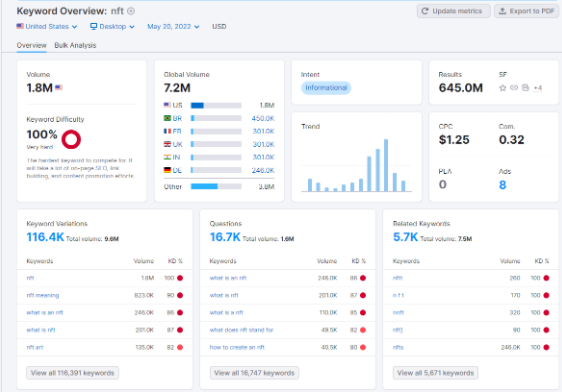Click the Brazil flag icon
Viewport: 562px width, 392px height.
click(x=167, y=118)
